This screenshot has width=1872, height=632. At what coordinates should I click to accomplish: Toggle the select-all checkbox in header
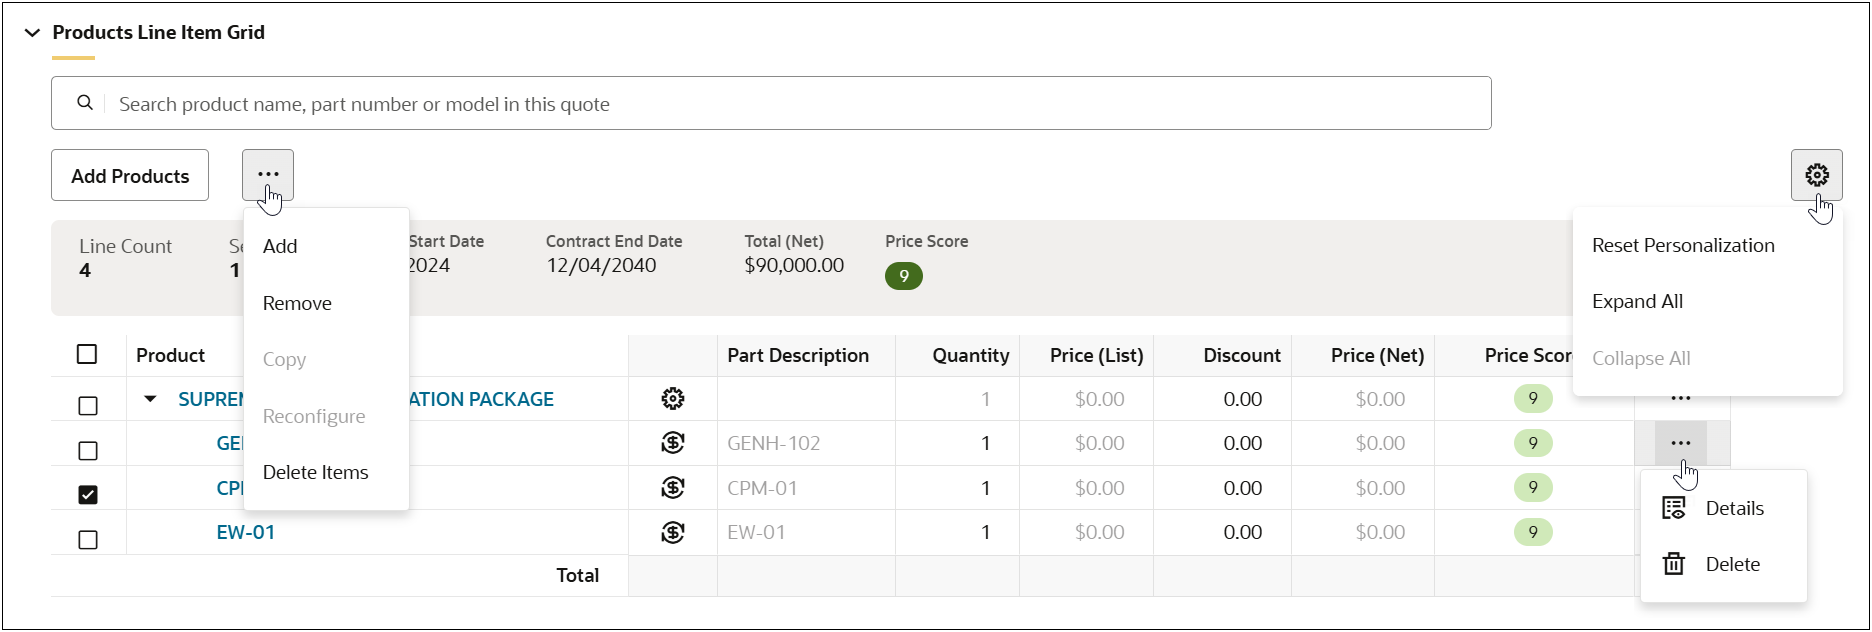pos(87,355)
